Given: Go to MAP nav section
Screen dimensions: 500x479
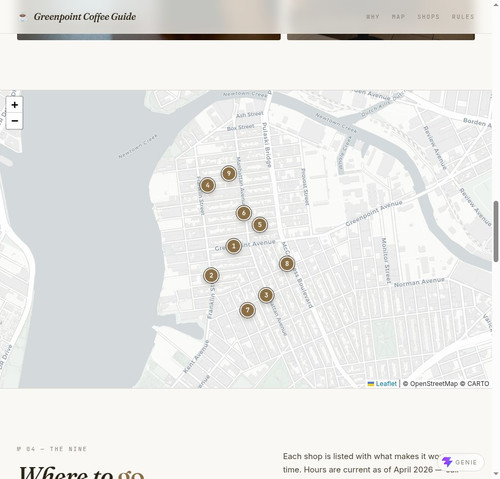Looking at the screenshot, I should pos(398,17).
